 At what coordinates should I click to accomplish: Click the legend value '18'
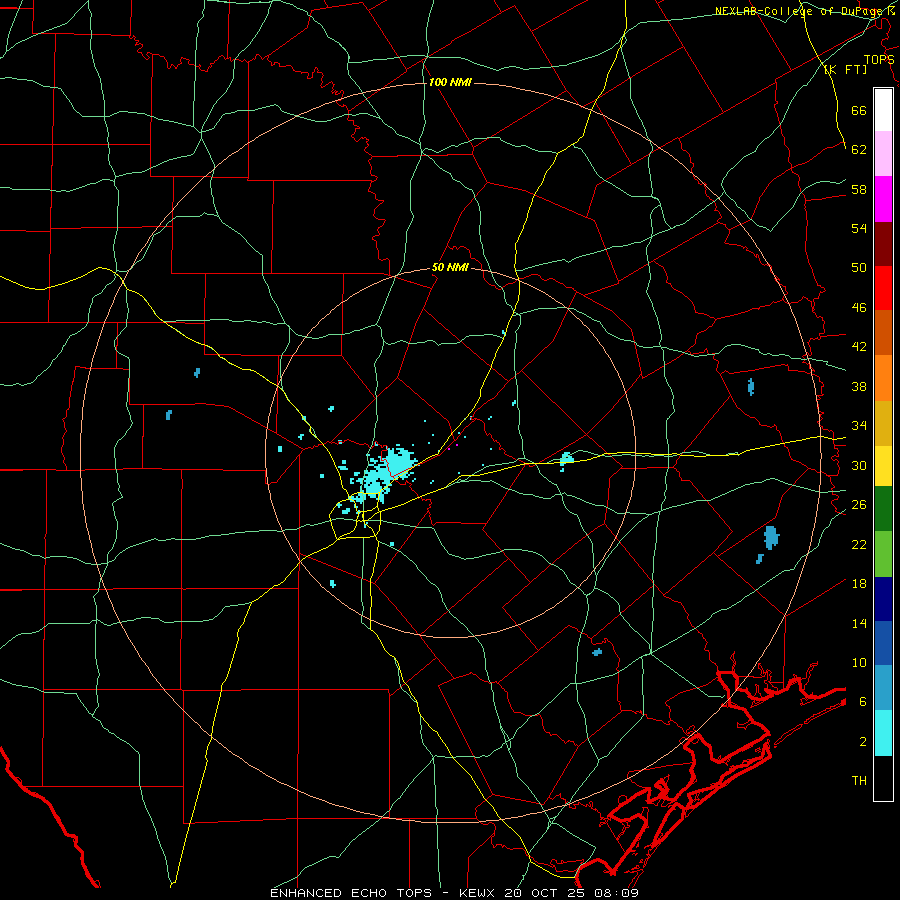click(x=859, y=584)
